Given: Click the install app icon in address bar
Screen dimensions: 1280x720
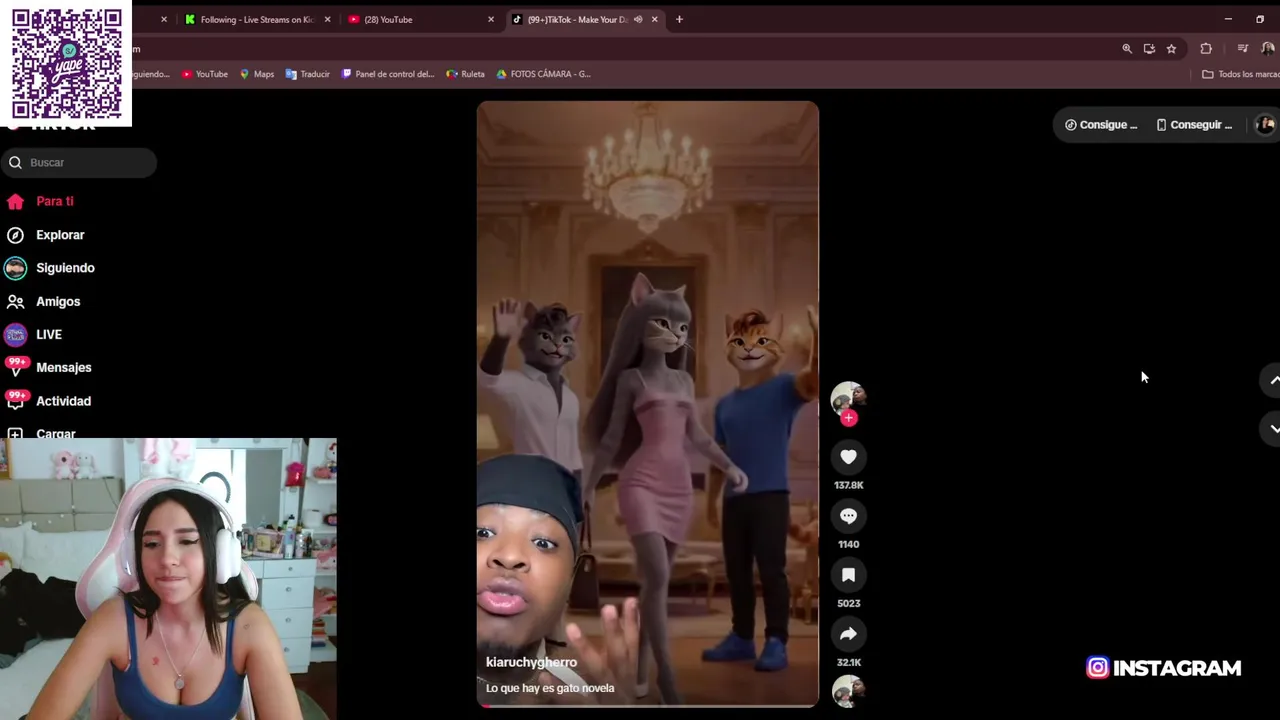Looking at the screenshot, I should pos(1149,48).
